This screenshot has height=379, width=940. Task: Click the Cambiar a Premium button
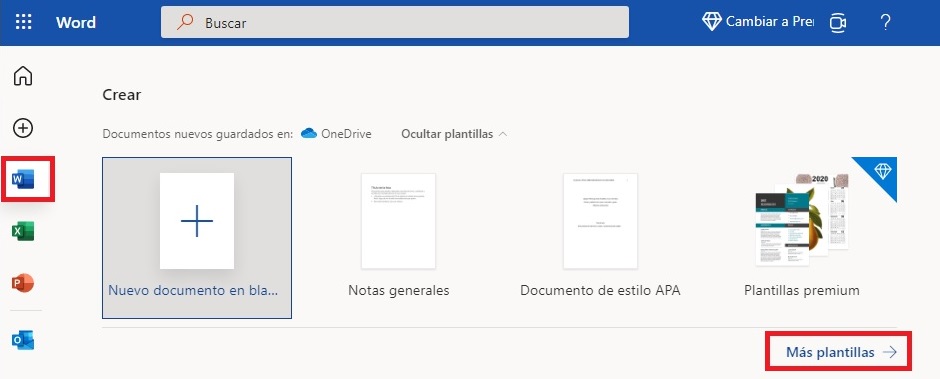pyautogui.click(x=758, y=22)
